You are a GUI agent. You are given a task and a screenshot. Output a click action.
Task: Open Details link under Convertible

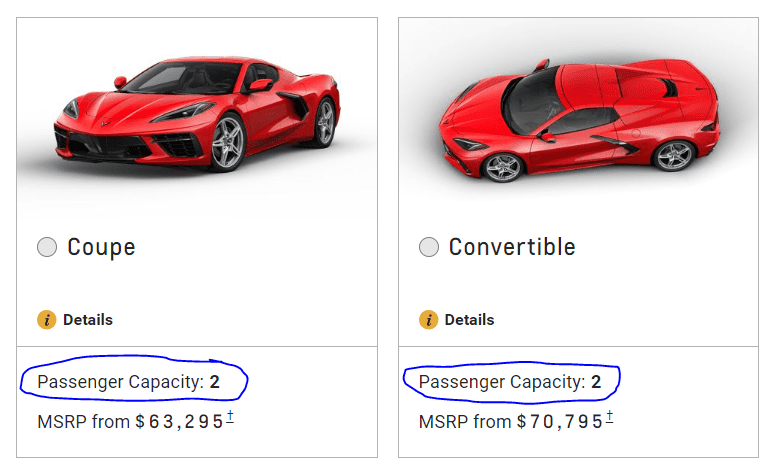tap(469, 320)
